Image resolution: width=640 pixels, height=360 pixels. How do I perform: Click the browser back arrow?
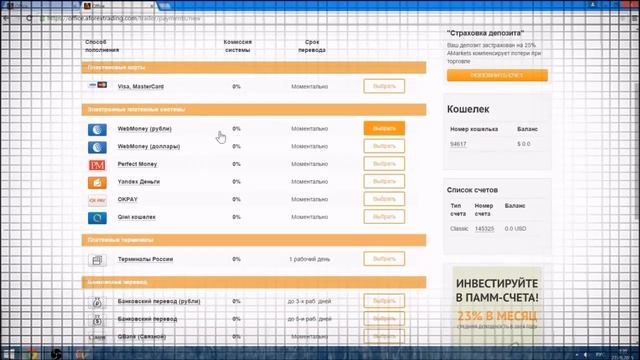tap(6, 18)
